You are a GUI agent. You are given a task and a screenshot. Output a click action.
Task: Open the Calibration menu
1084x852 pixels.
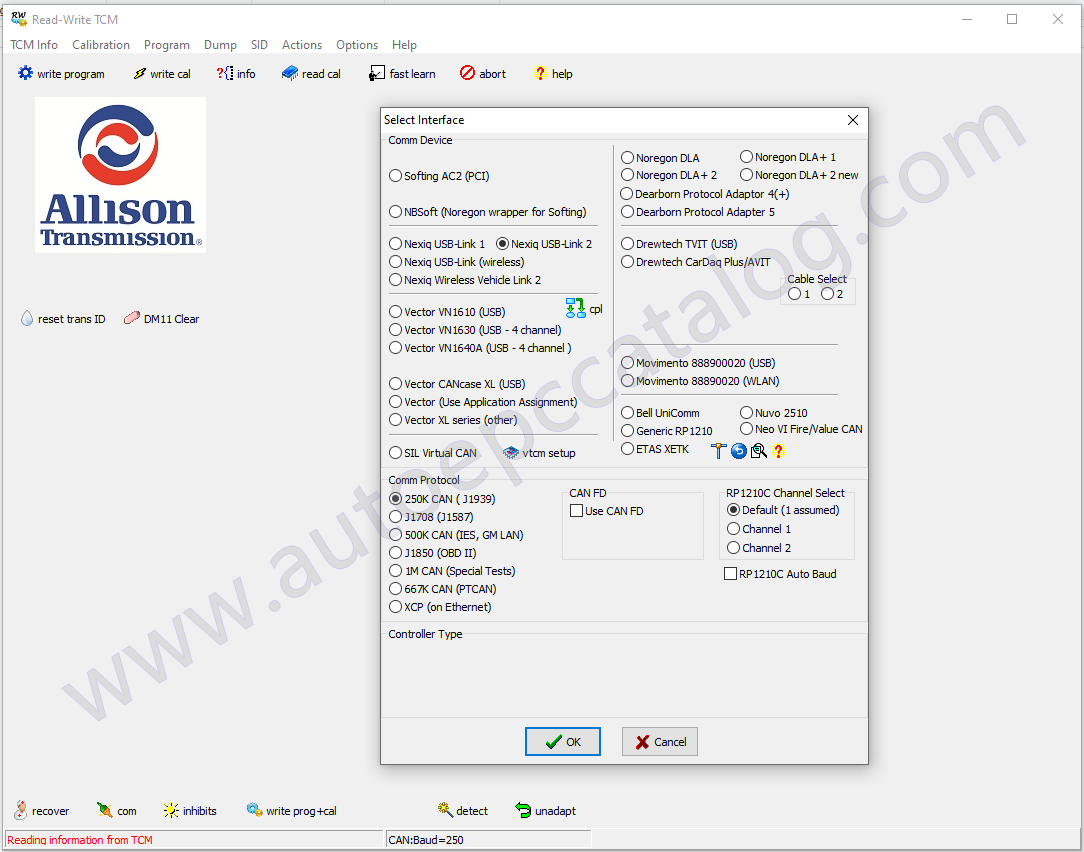click(x=101, y=44)
